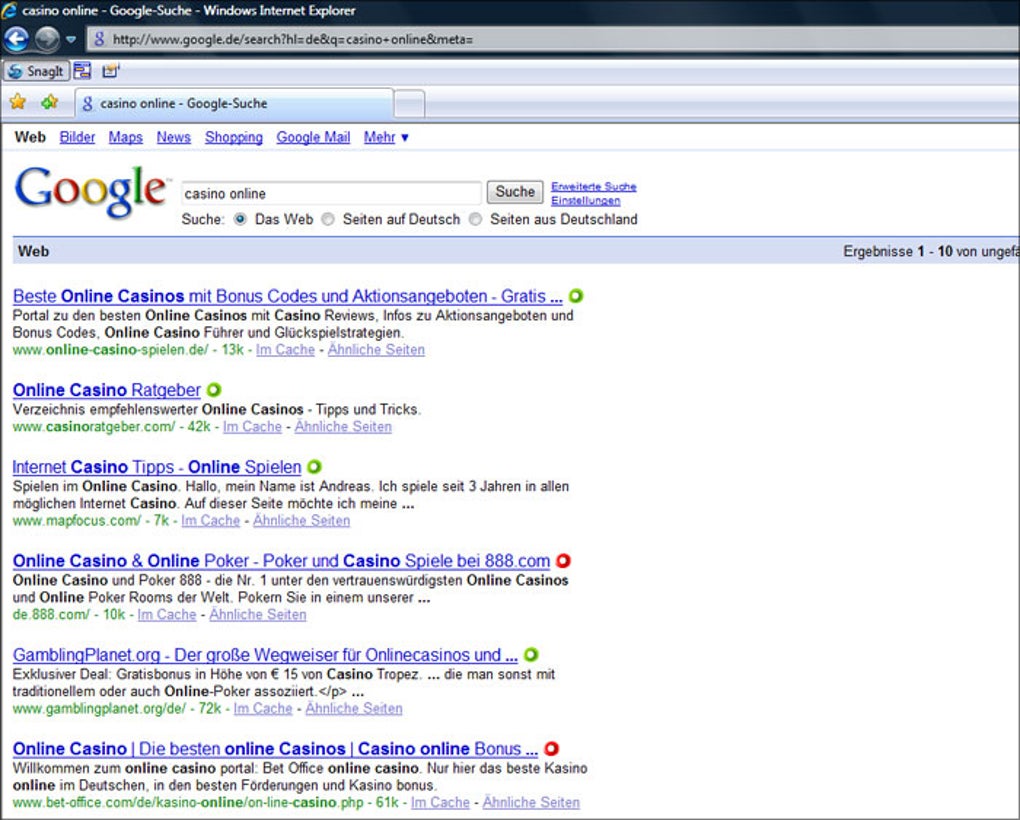Open the 888.com Online Casino & Poker result
1020x820 pixels.
click(x=281, y=561)
